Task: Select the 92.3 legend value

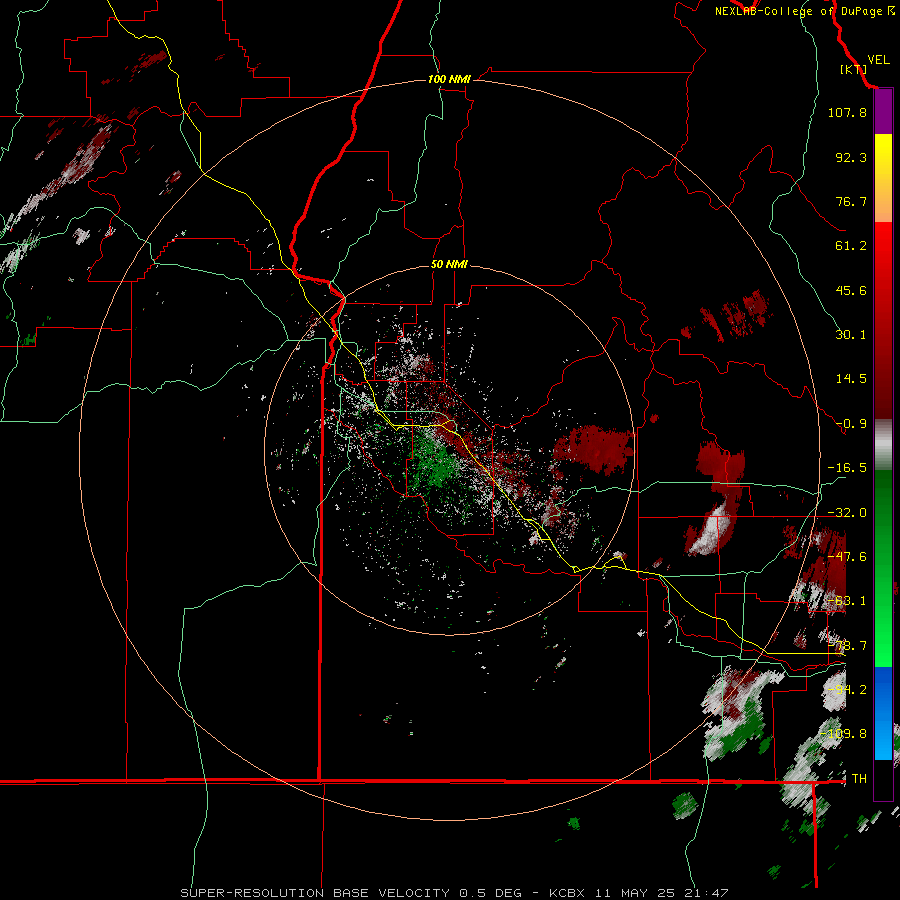Action: [851, 157]
